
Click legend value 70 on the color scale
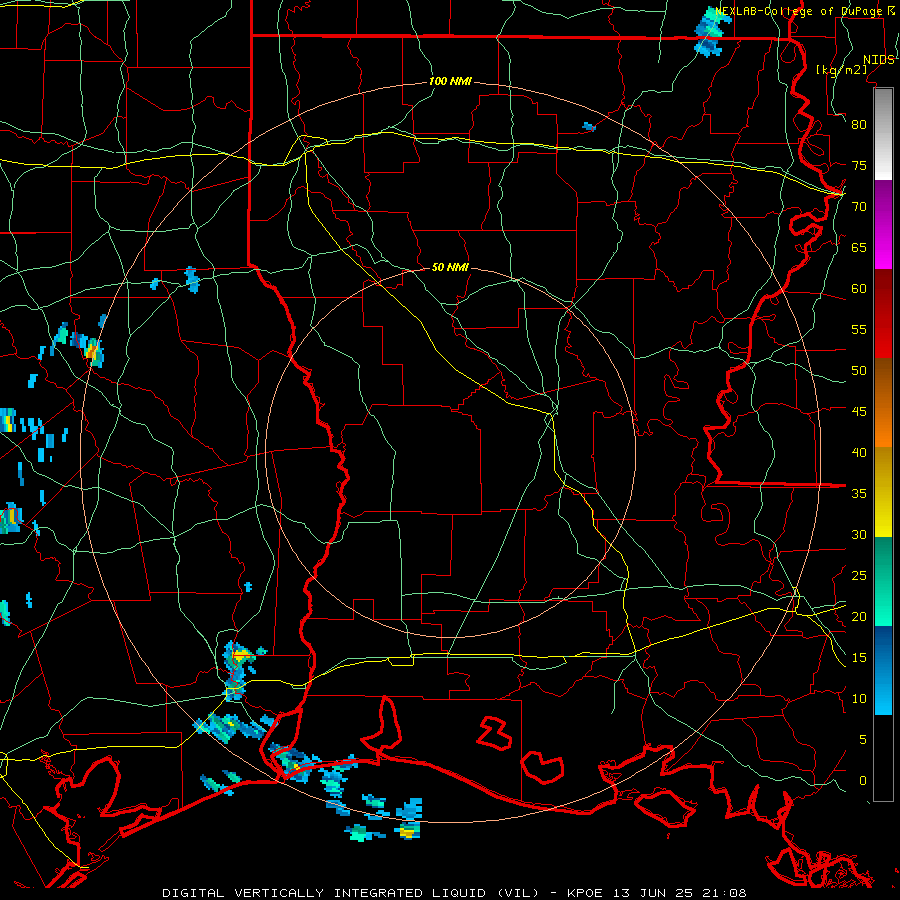click(859, 207)
